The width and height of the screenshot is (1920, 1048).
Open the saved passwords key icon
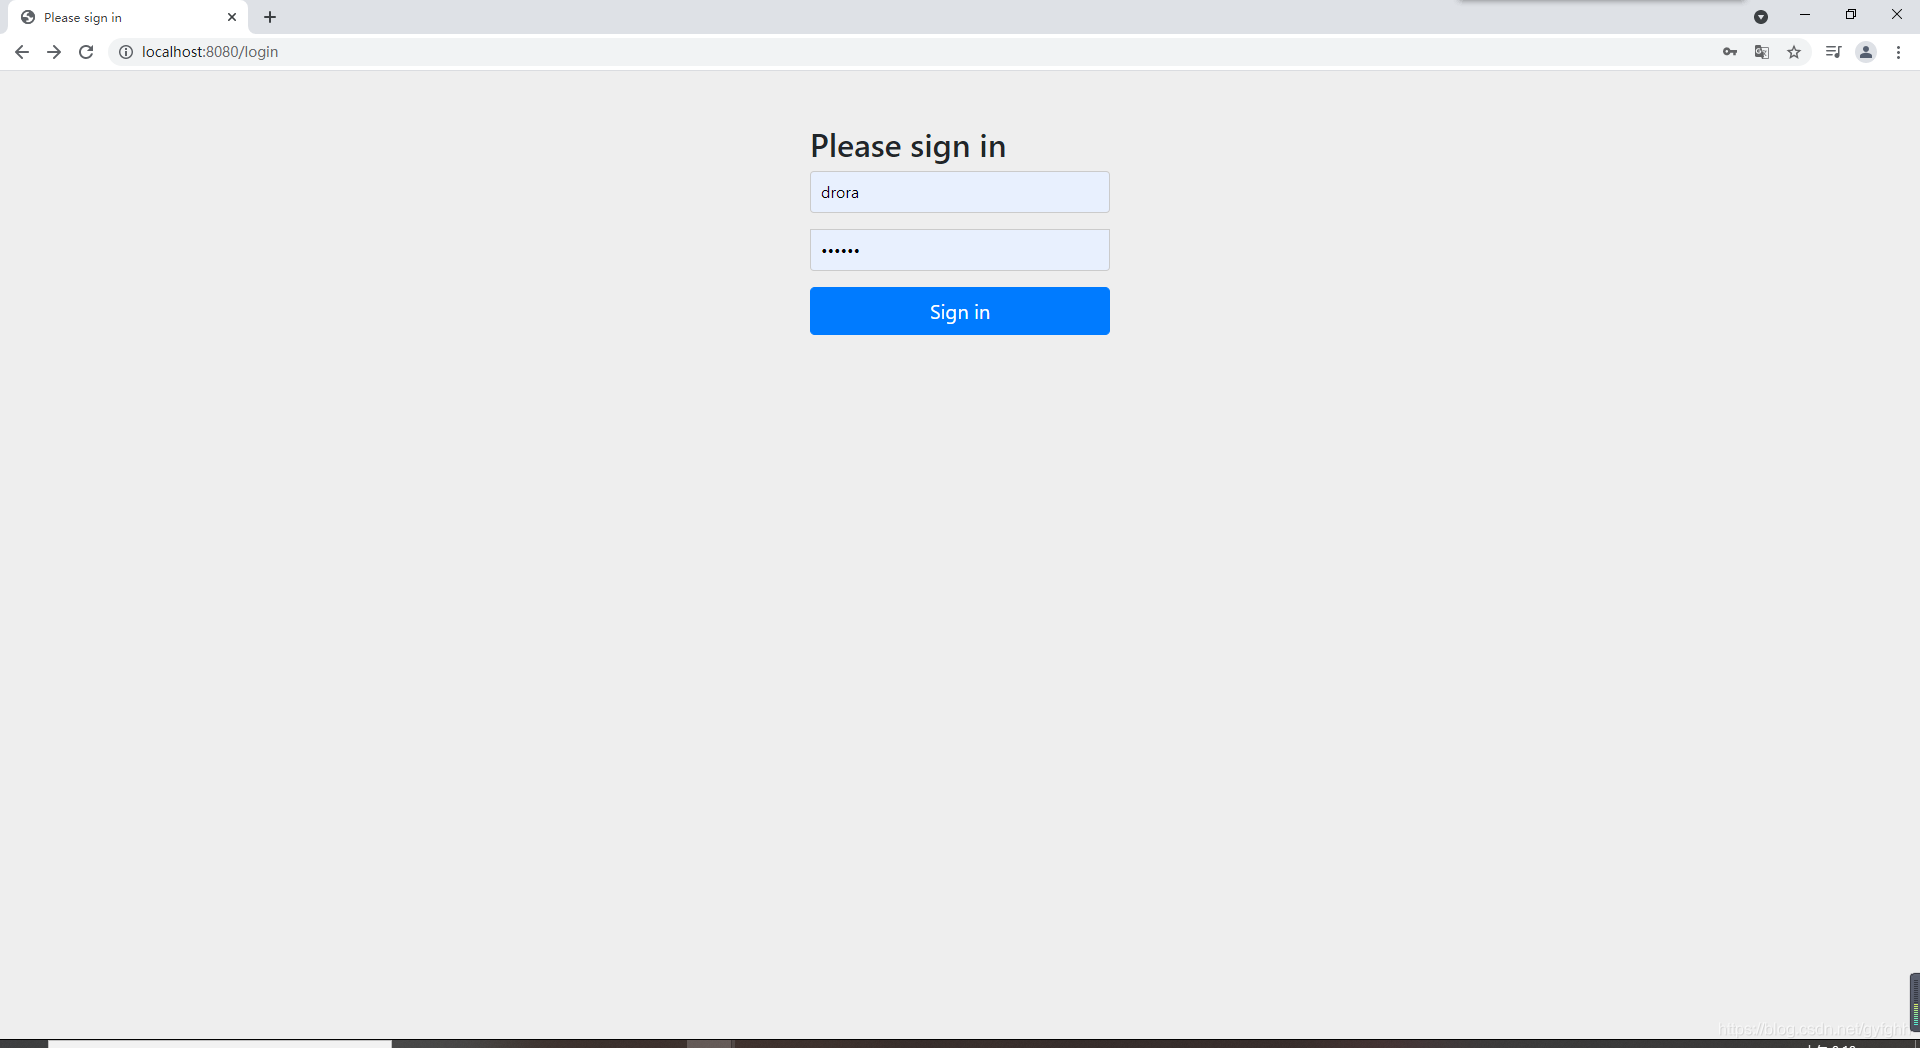coord(1730,52)
